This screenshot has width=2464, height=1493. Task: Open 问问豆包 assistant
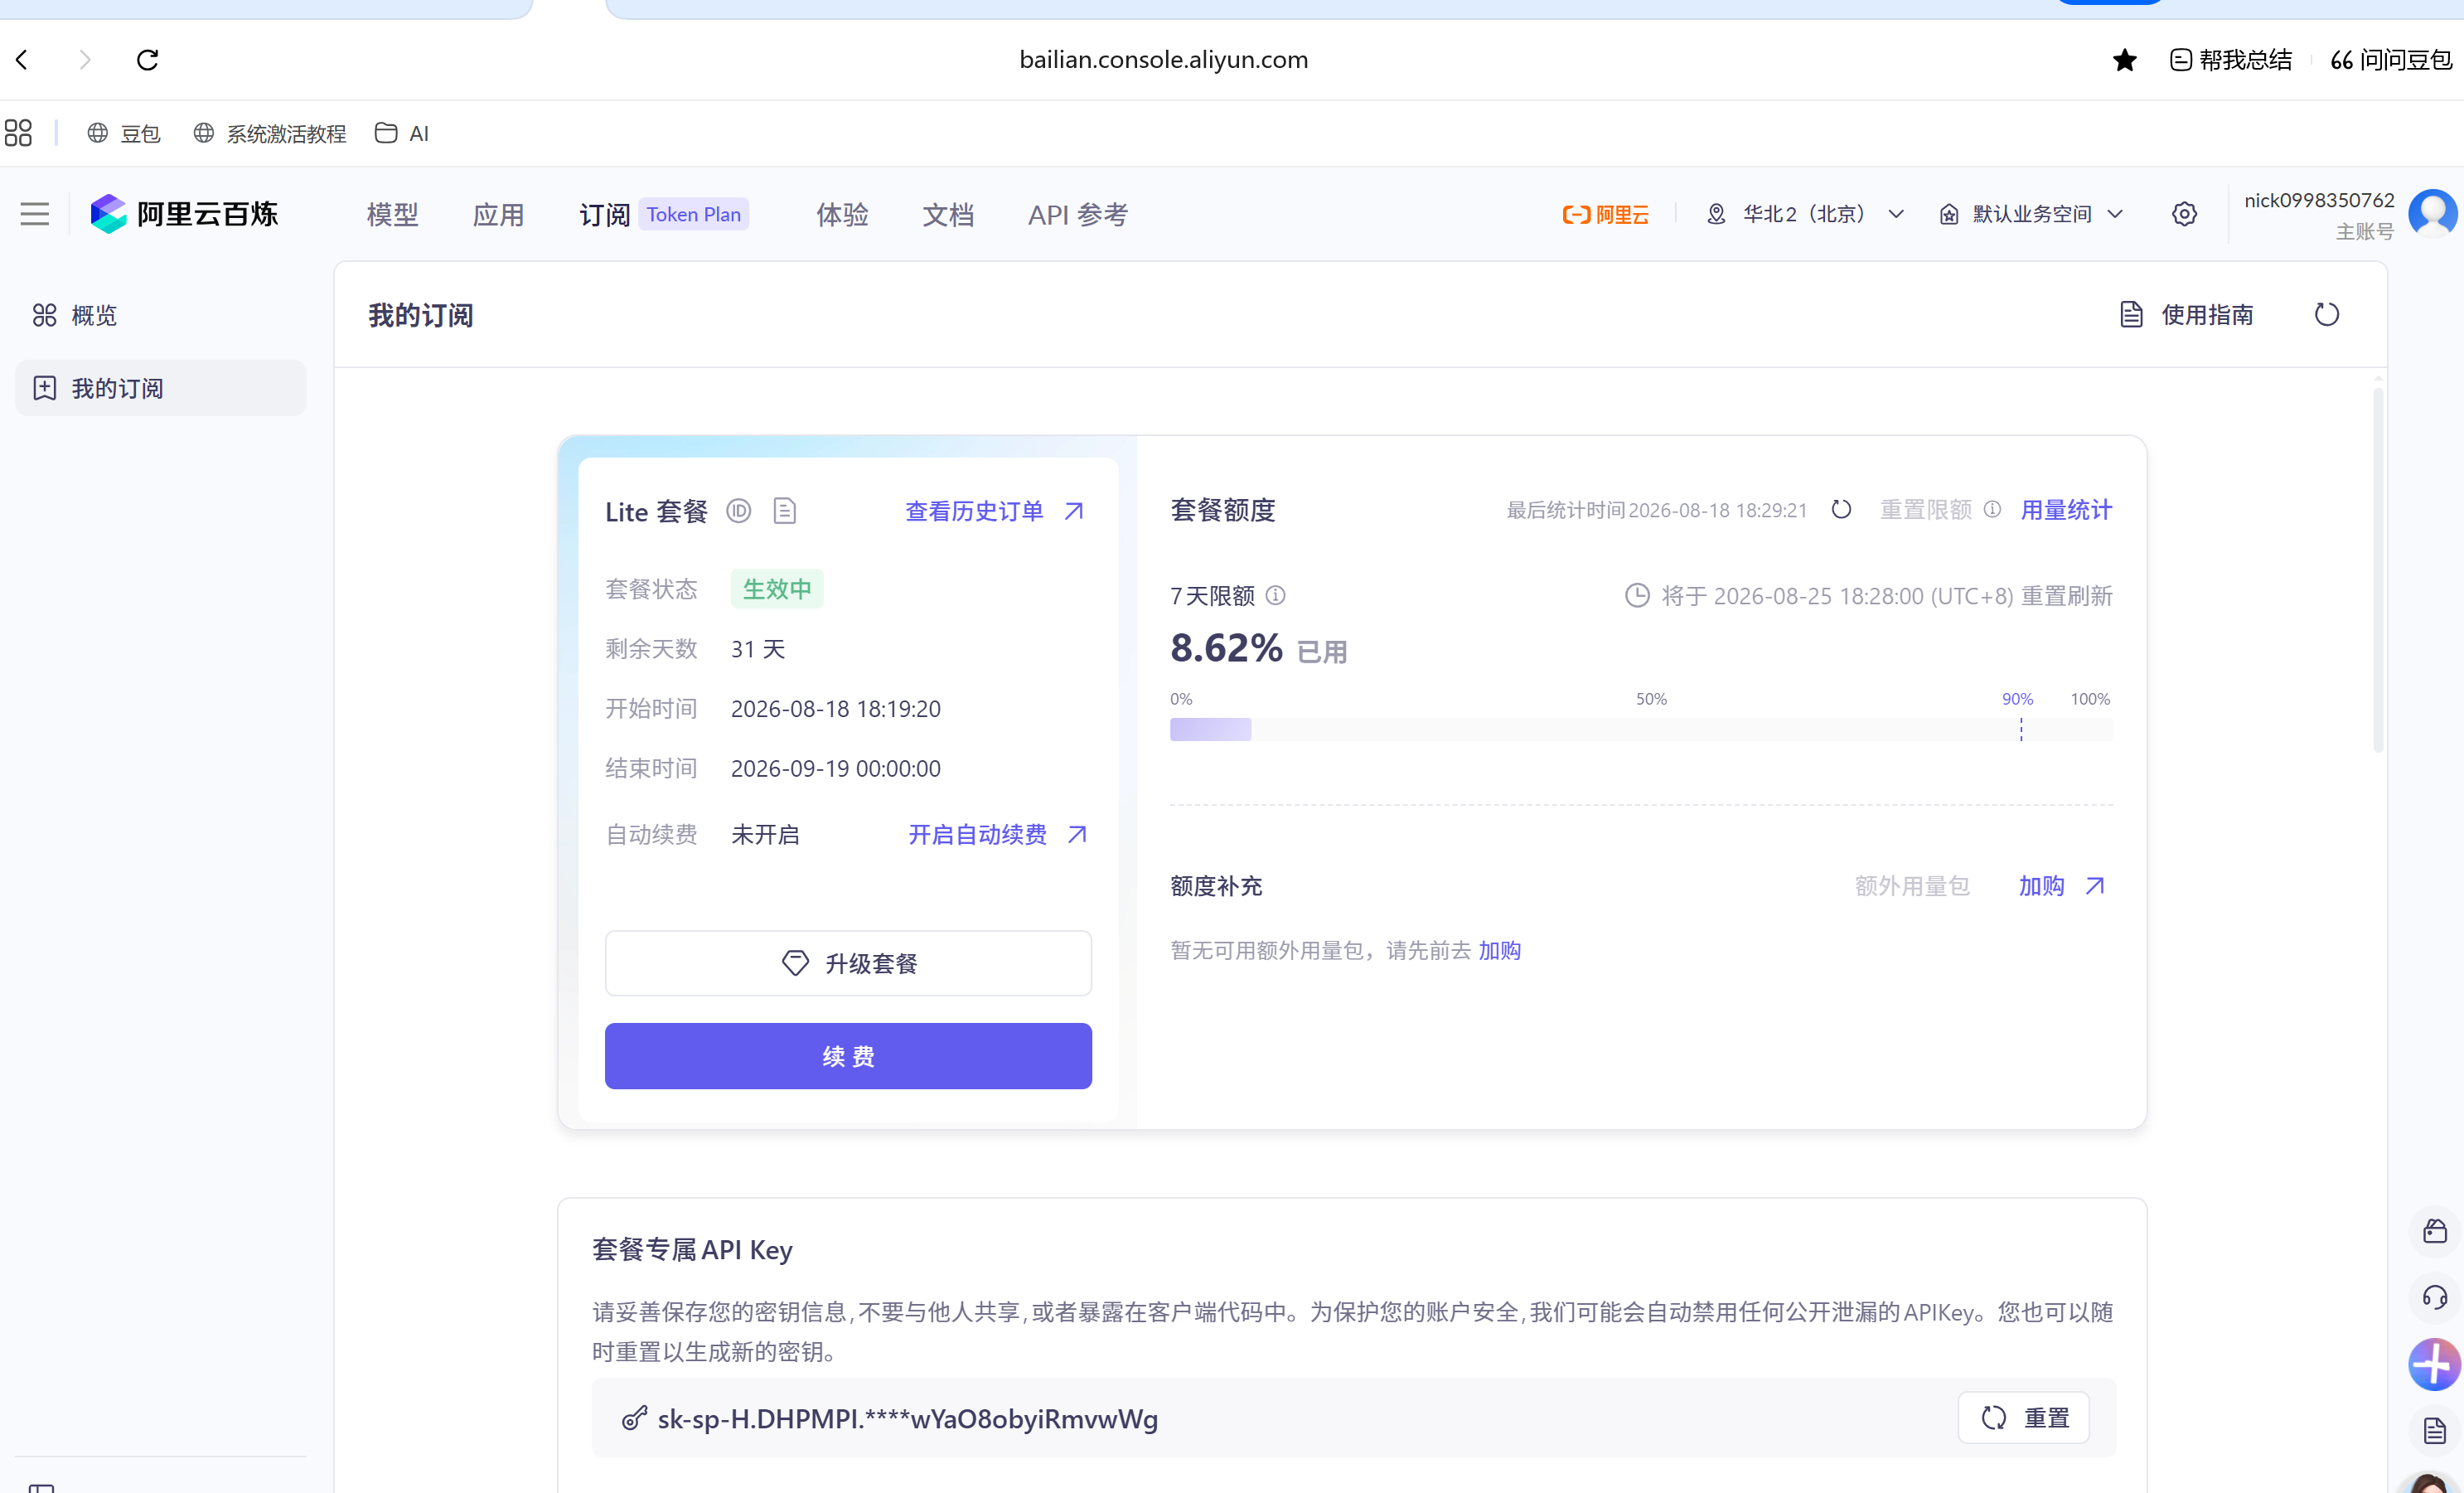tap(2391, 60)
